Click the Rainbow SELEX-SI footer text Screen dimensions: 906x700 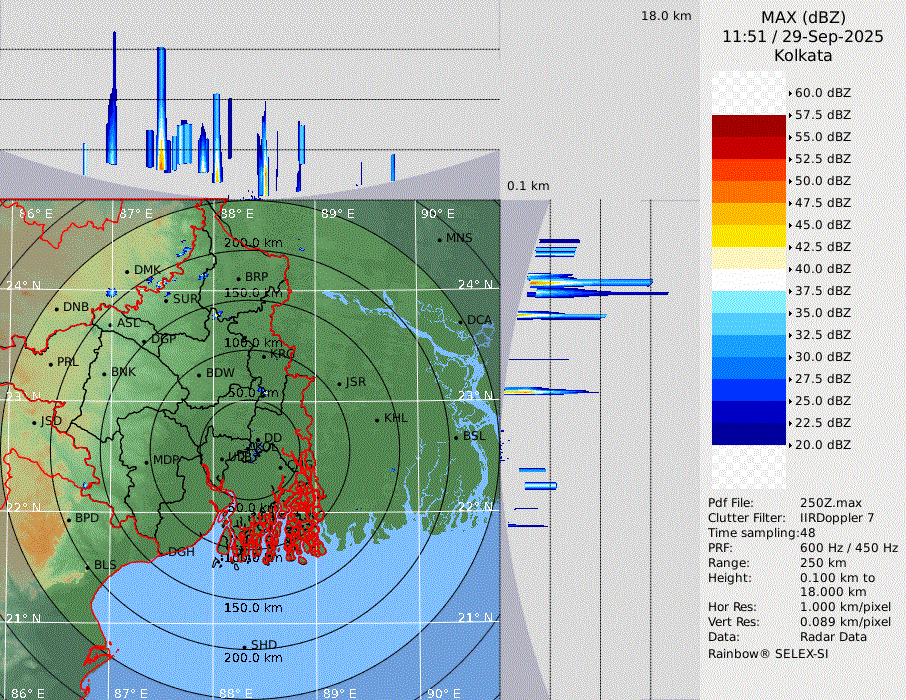pos(768,654)
